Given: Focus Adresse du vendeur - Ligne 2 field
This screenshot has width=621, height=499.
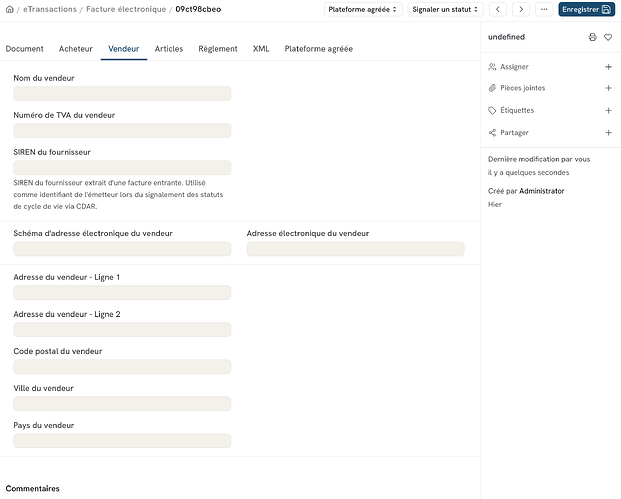Looking at the screenshot, I should point(122,329).
